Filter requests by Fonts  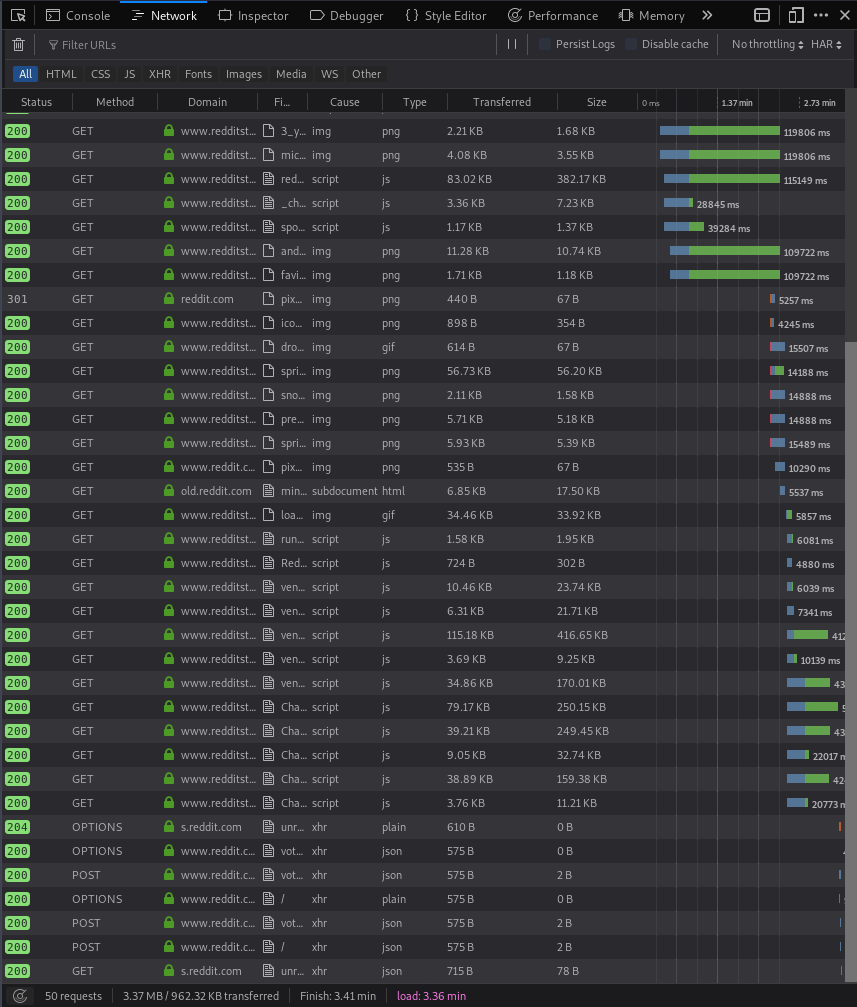(x=199, y=74)
